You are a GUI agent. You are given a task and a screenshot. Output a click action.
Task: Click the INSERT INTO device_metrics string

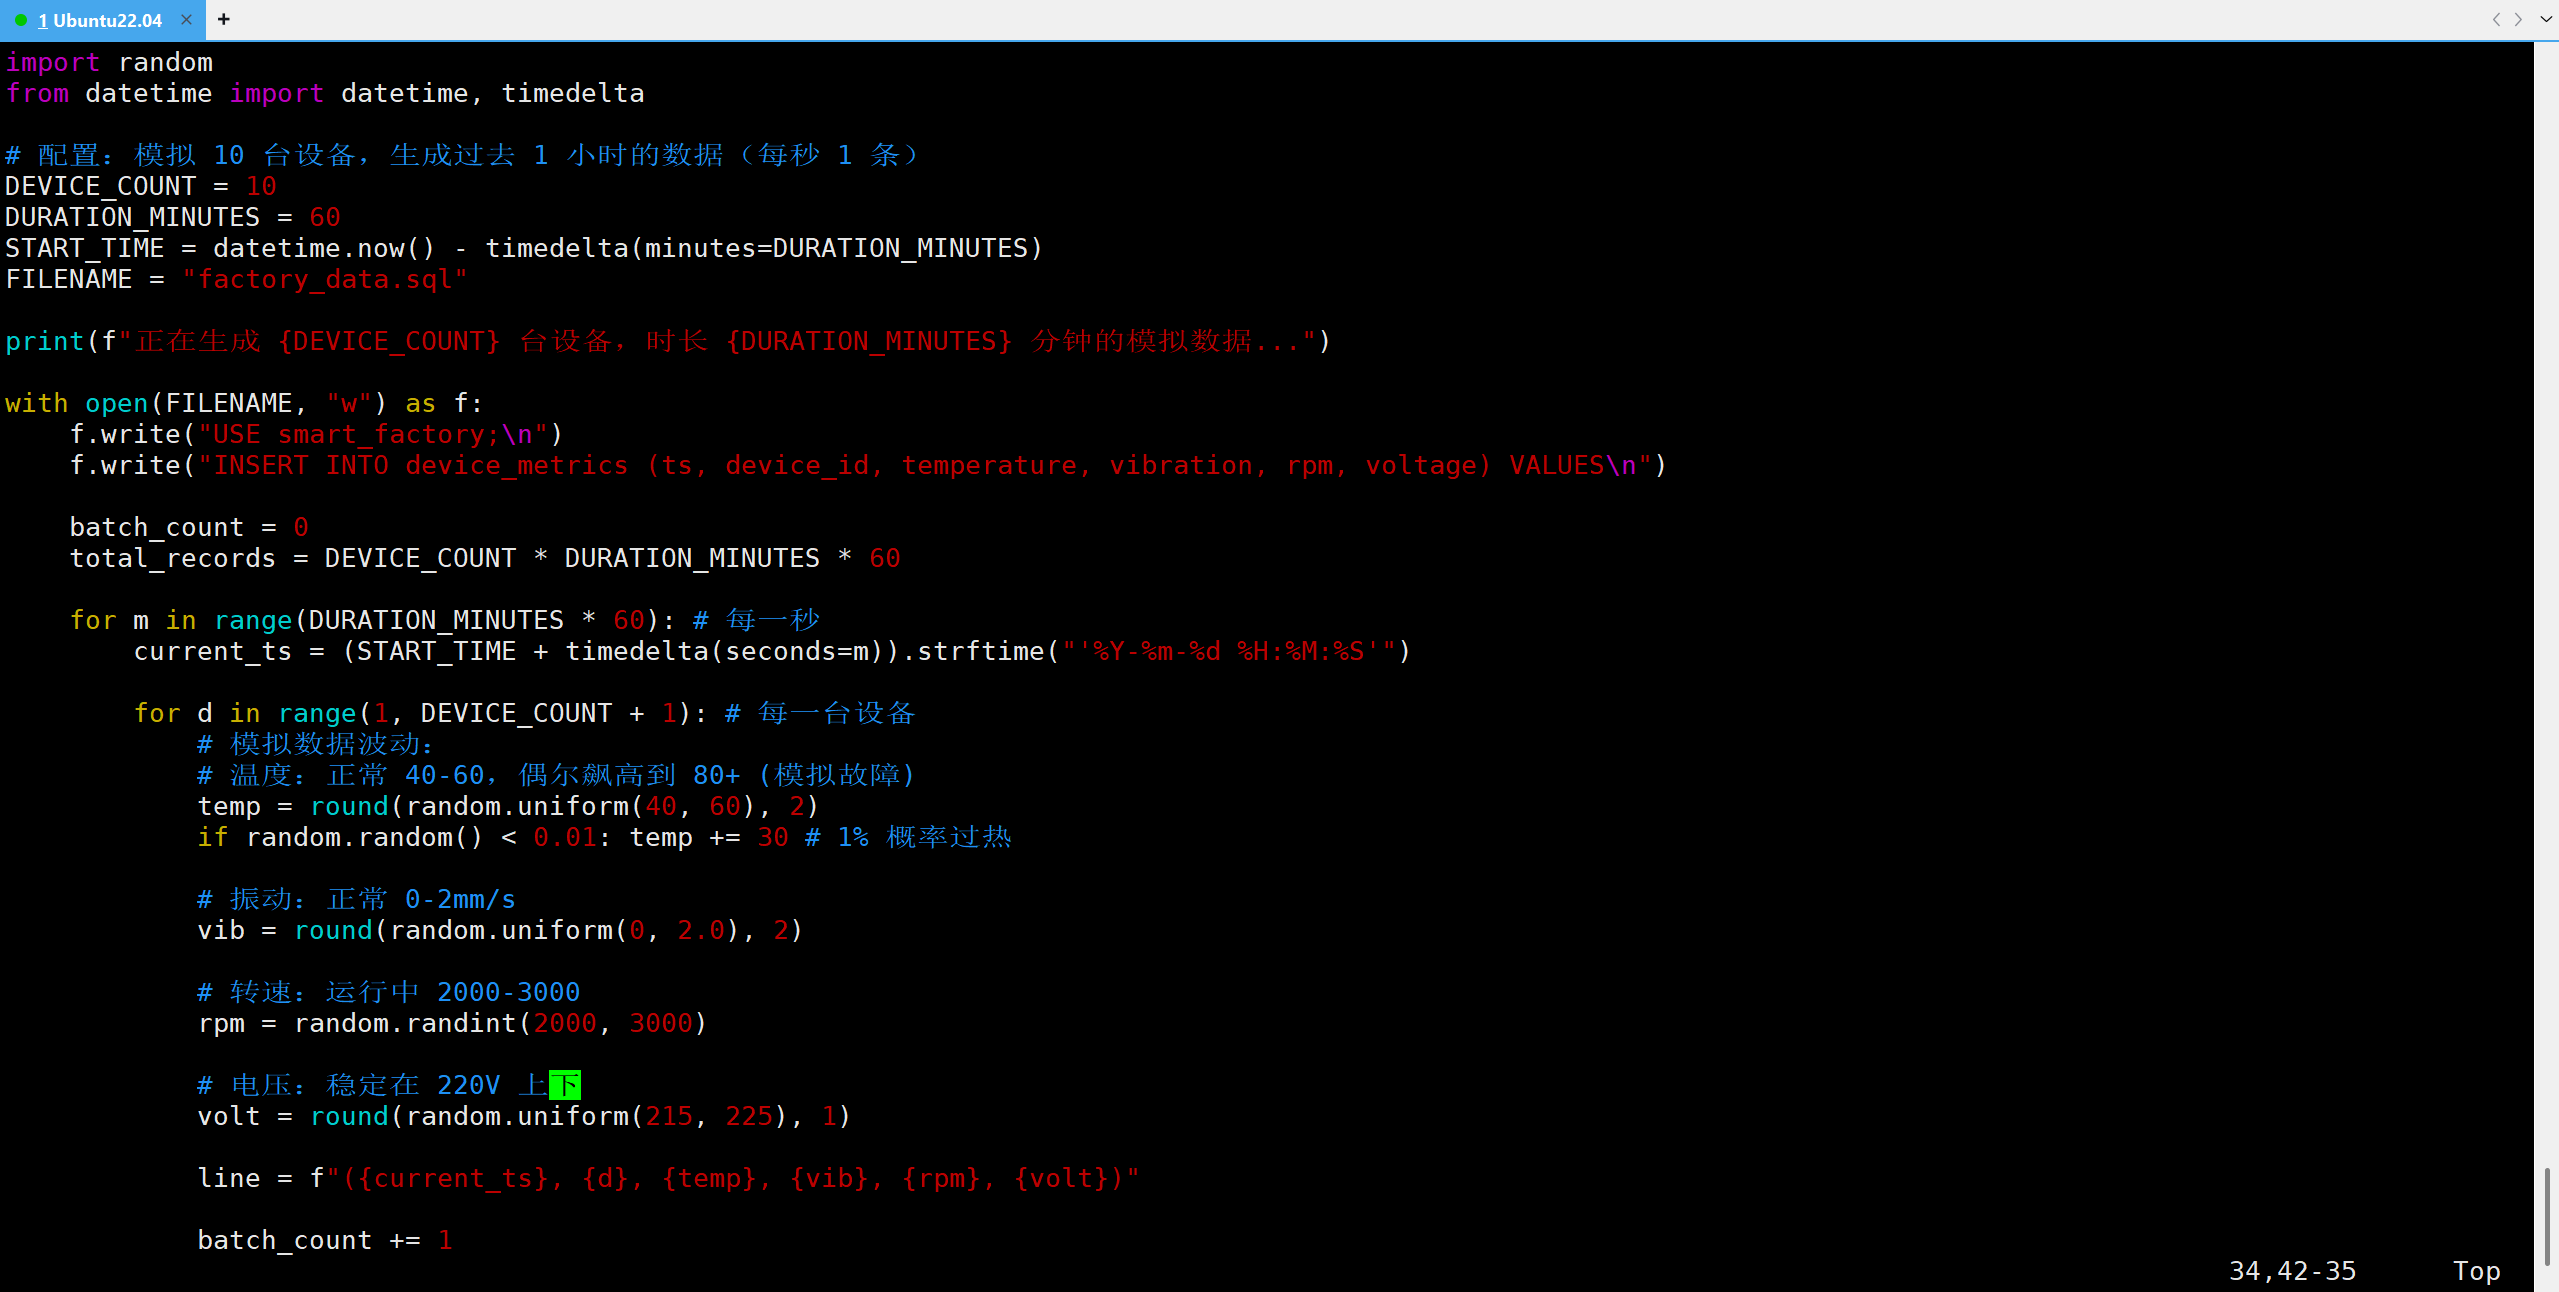pos(420,465)
